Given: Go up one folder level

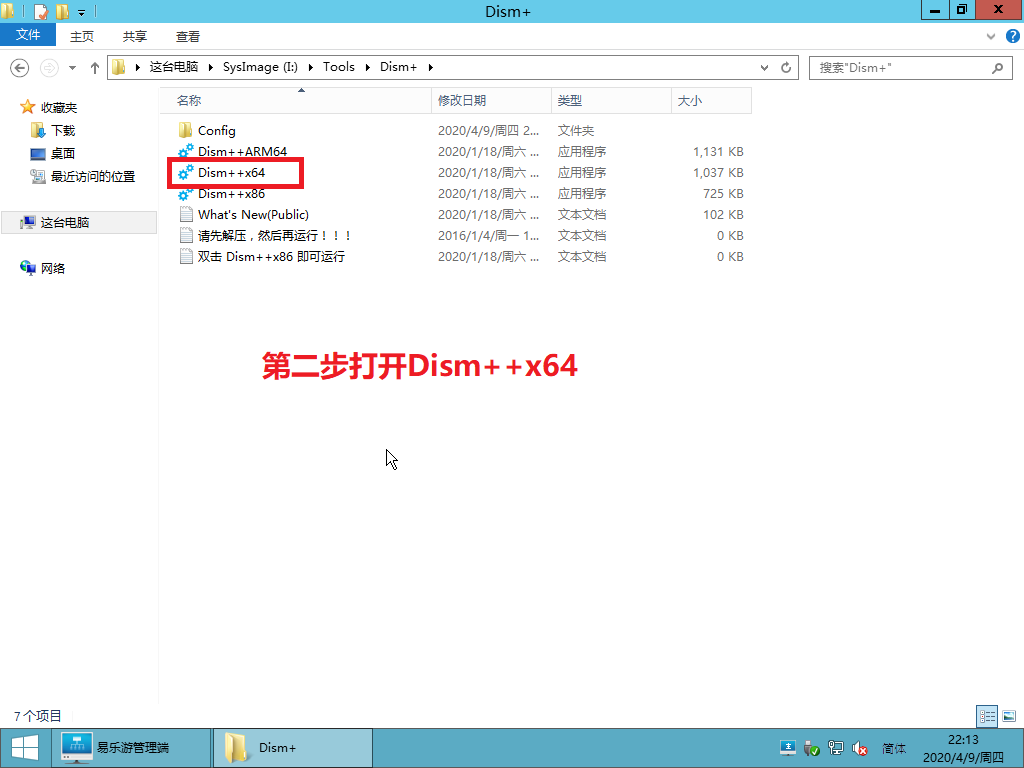Looking at the screenshot, I should point(95,67).
